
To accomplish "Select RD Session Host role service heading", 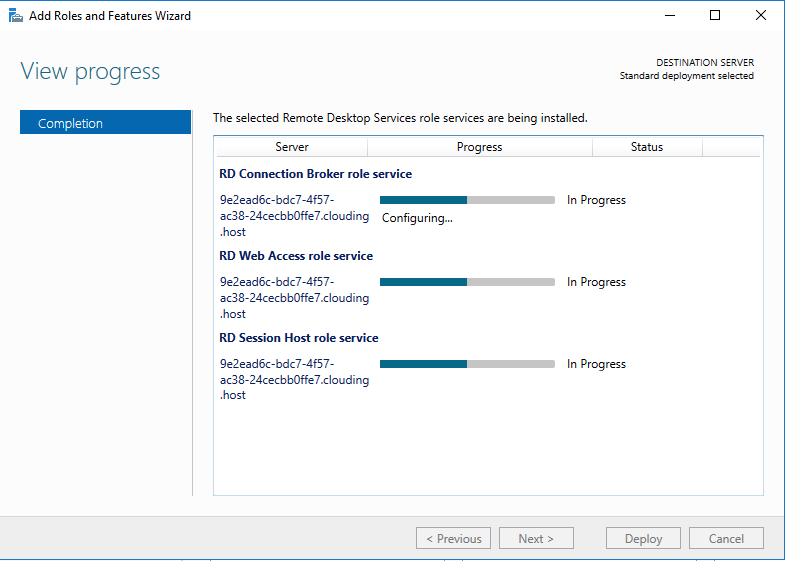I will point(298,338).
